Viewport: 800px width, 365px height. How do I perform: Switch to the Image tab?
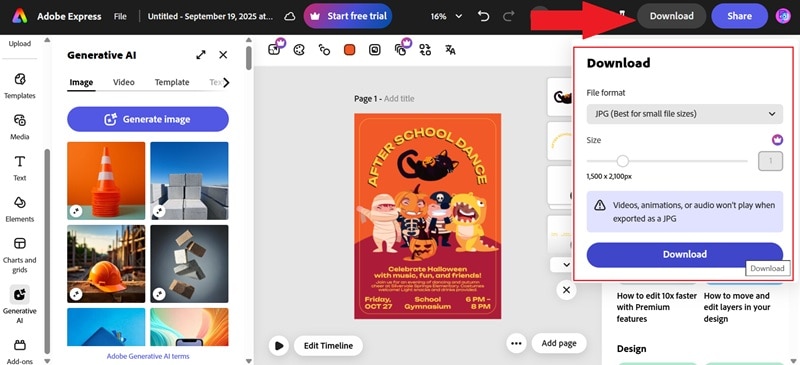tap(81, 82)
